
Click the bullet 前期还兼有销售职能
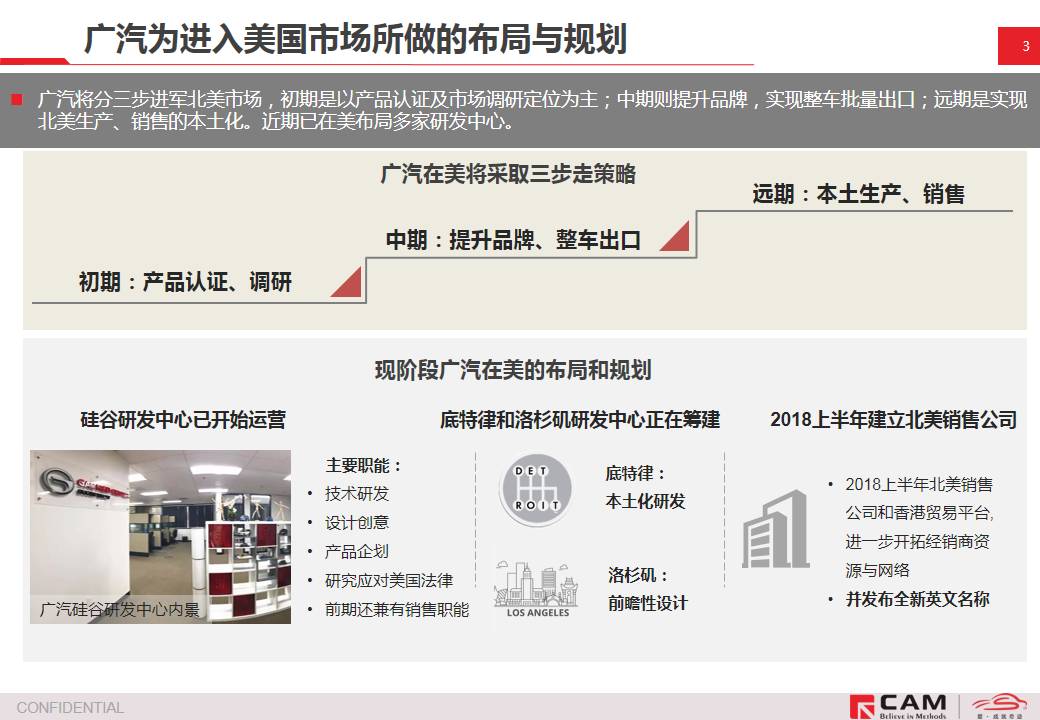(397, 609)
